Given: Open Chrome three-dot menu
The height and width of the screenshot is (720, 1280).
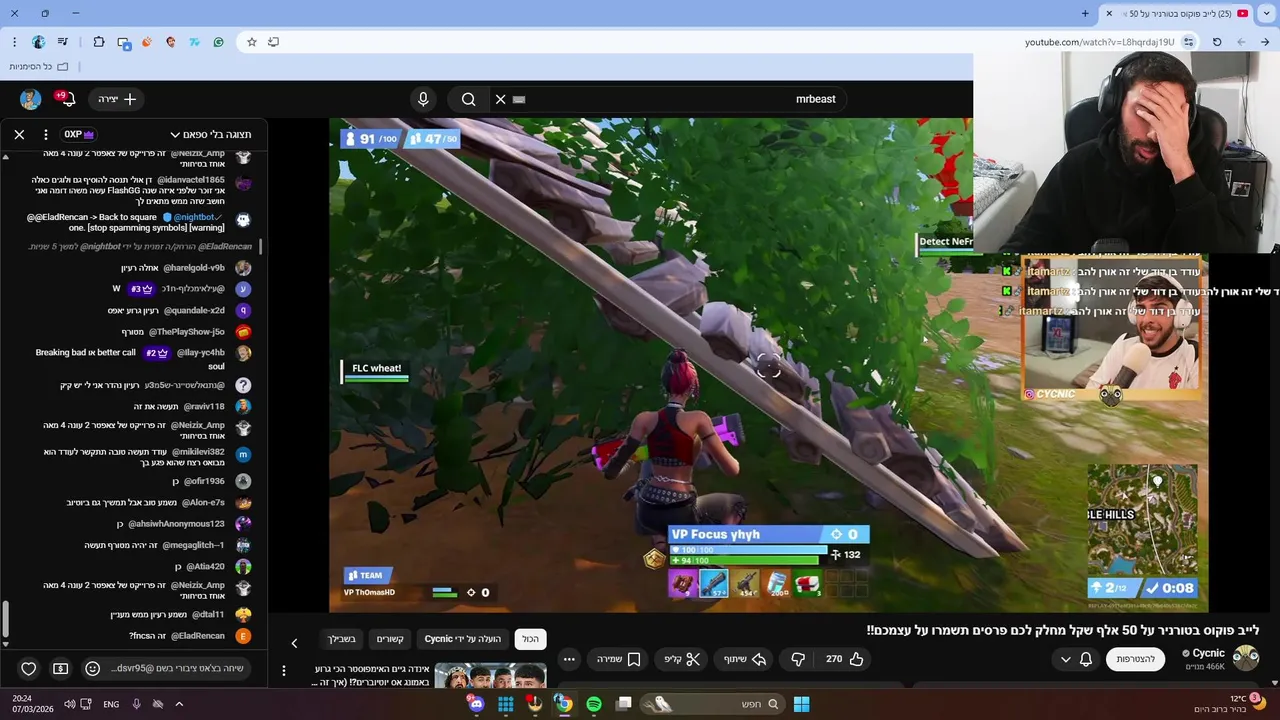Looking at the screenshot, I should [x=14, y=42].
